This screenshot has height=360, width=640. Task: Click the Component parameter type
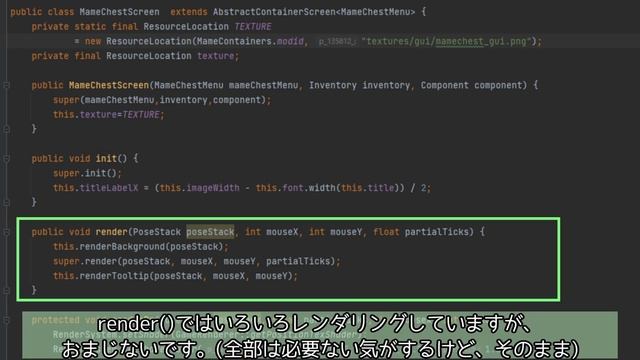pyautogui.click(x=445, y=85)
